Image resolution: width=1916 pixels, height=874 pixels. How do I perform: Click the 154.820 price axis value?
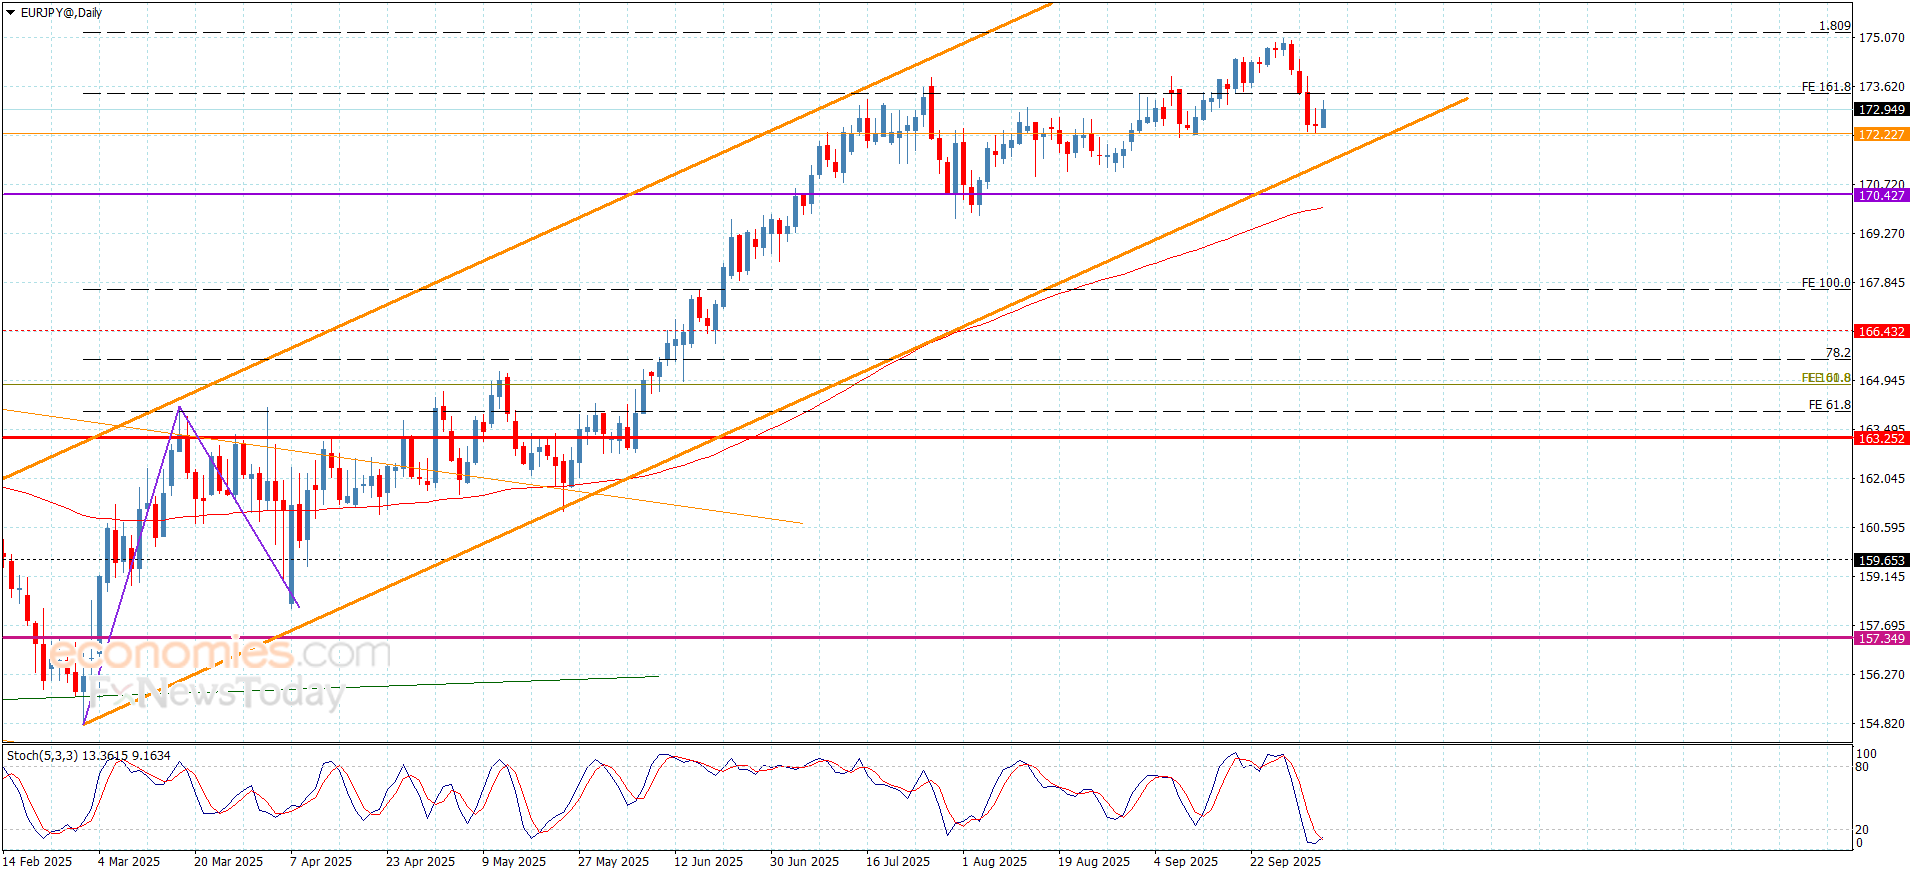click(1881, 724)
